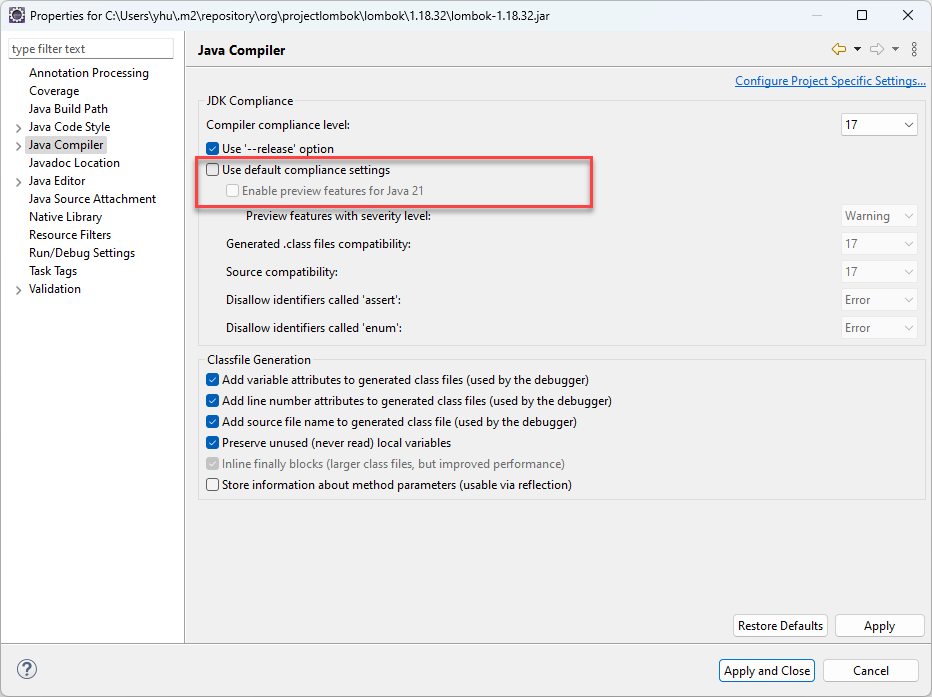Expand the Java Editor tree node
Image resolution: width=932 pixels, height=697 pixels.
tap(18, 182)
